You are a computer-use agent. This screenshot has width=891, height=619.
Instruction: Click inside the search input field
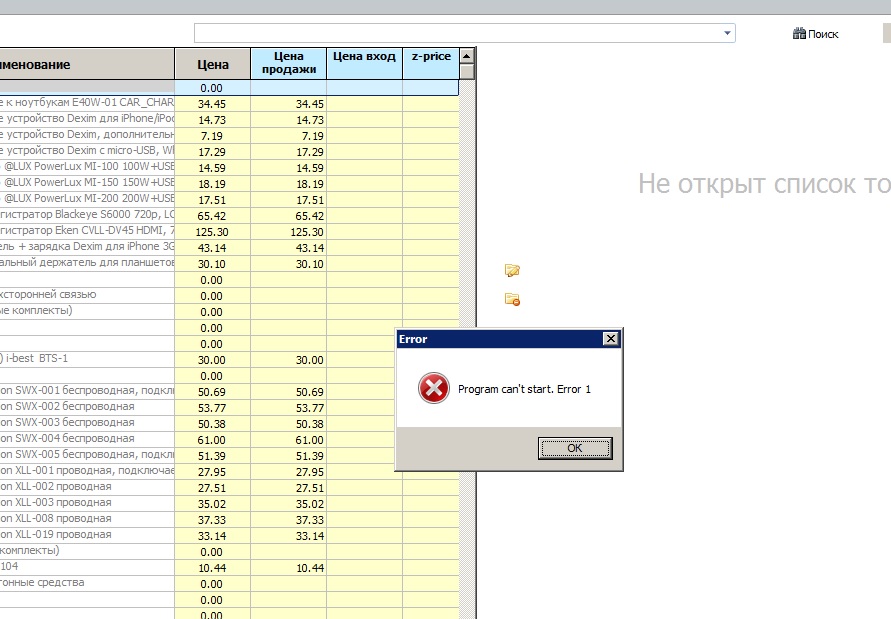click(x=457, y=33)
